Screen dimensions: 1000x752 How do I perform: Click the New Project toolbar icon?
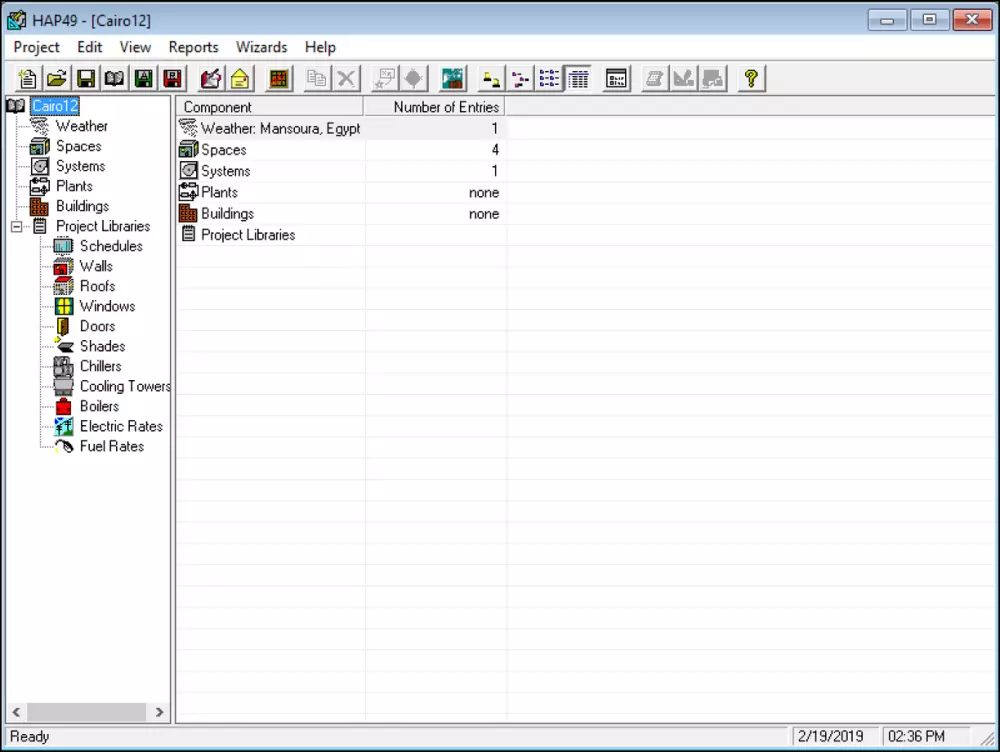[x=27, y=78]
